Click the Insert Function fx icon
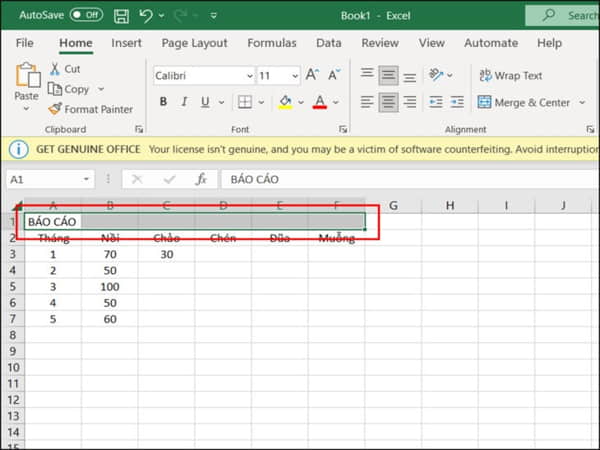Viewport: 600px width, 450px height. click(x=201, y=179)
